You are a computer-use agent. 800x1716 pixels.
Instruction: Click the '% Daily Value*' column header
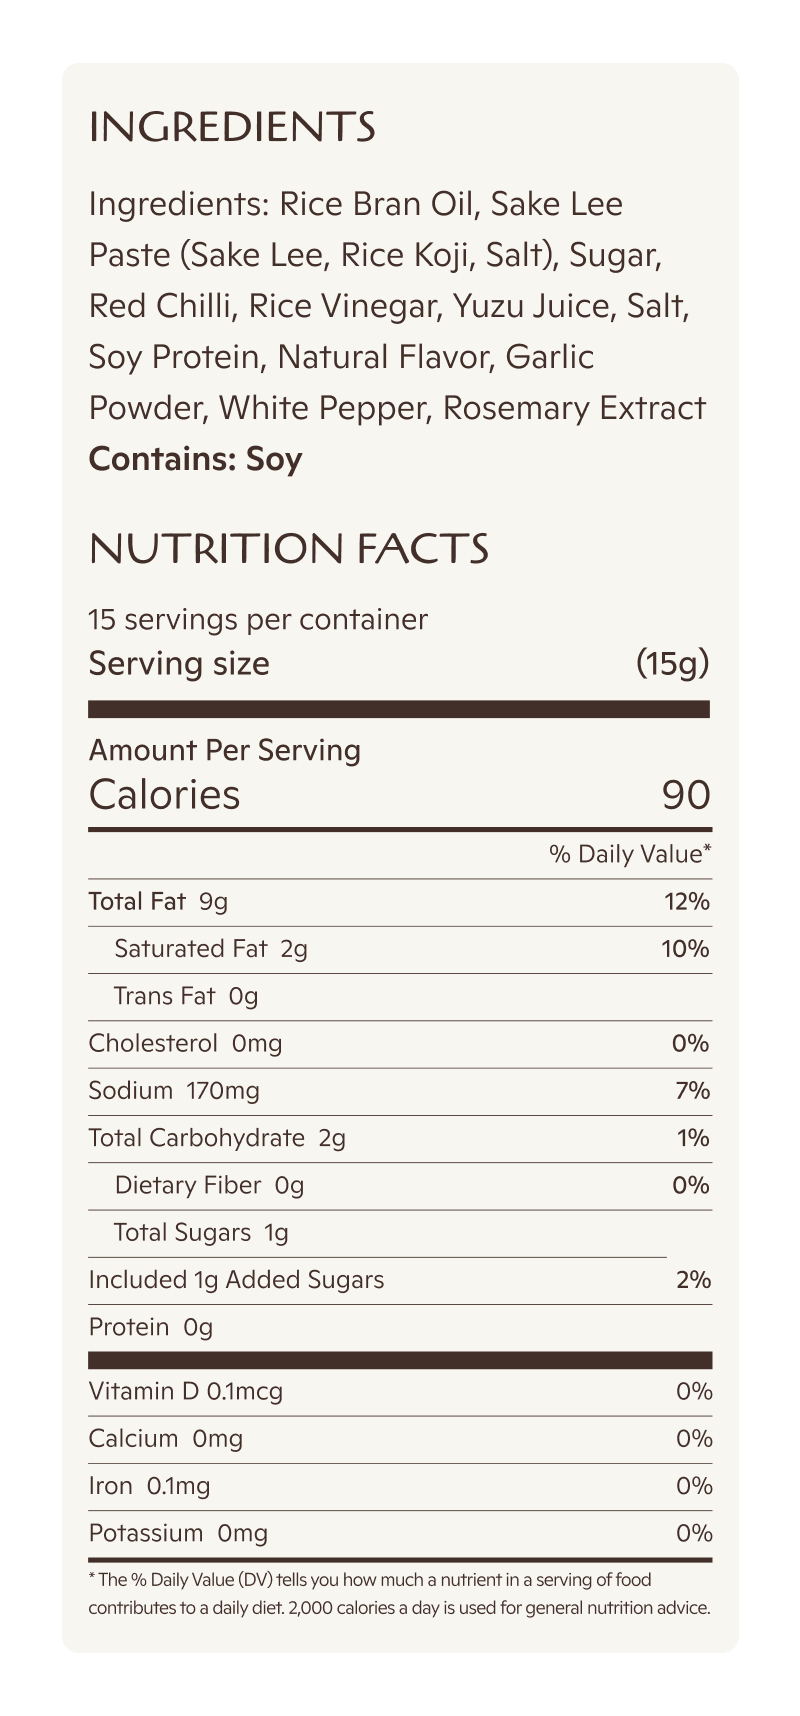coord(629,854)
